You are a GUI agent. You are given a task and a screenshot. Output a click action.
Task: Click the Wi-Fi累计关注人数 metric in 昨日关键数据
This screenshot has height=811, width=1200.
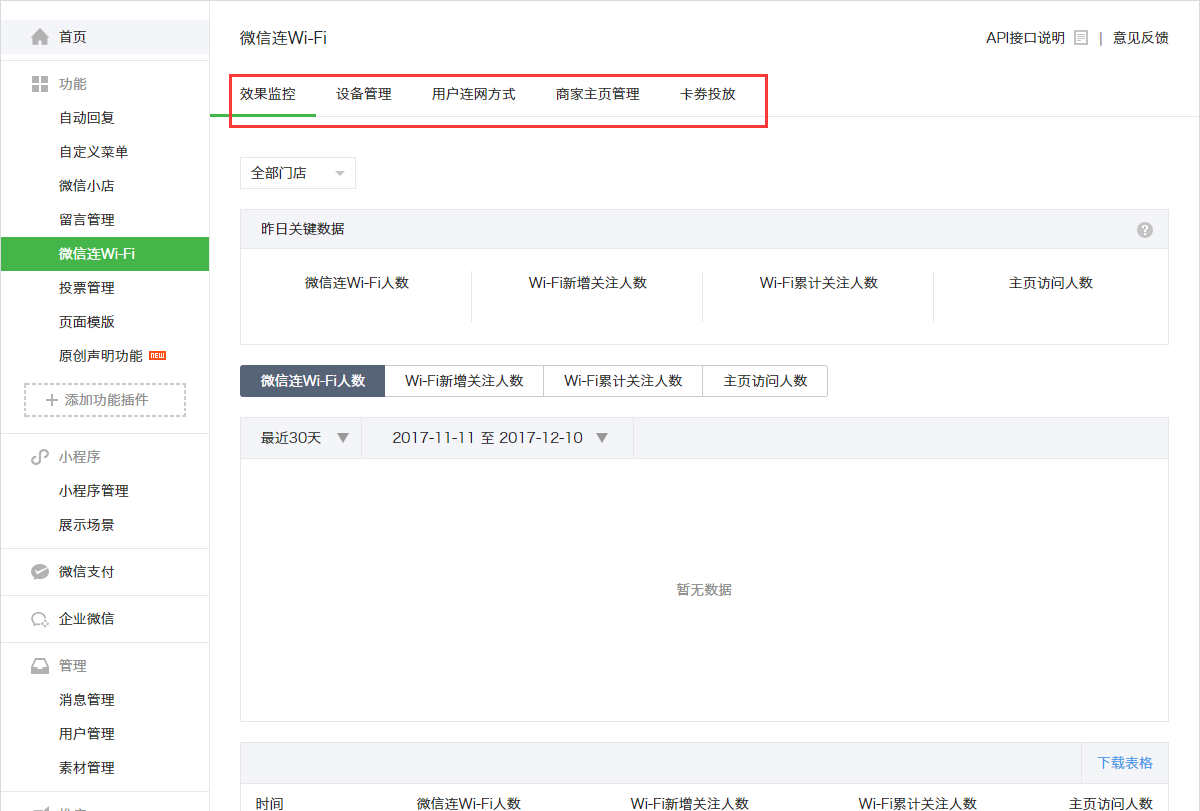[x=819, y=283]
